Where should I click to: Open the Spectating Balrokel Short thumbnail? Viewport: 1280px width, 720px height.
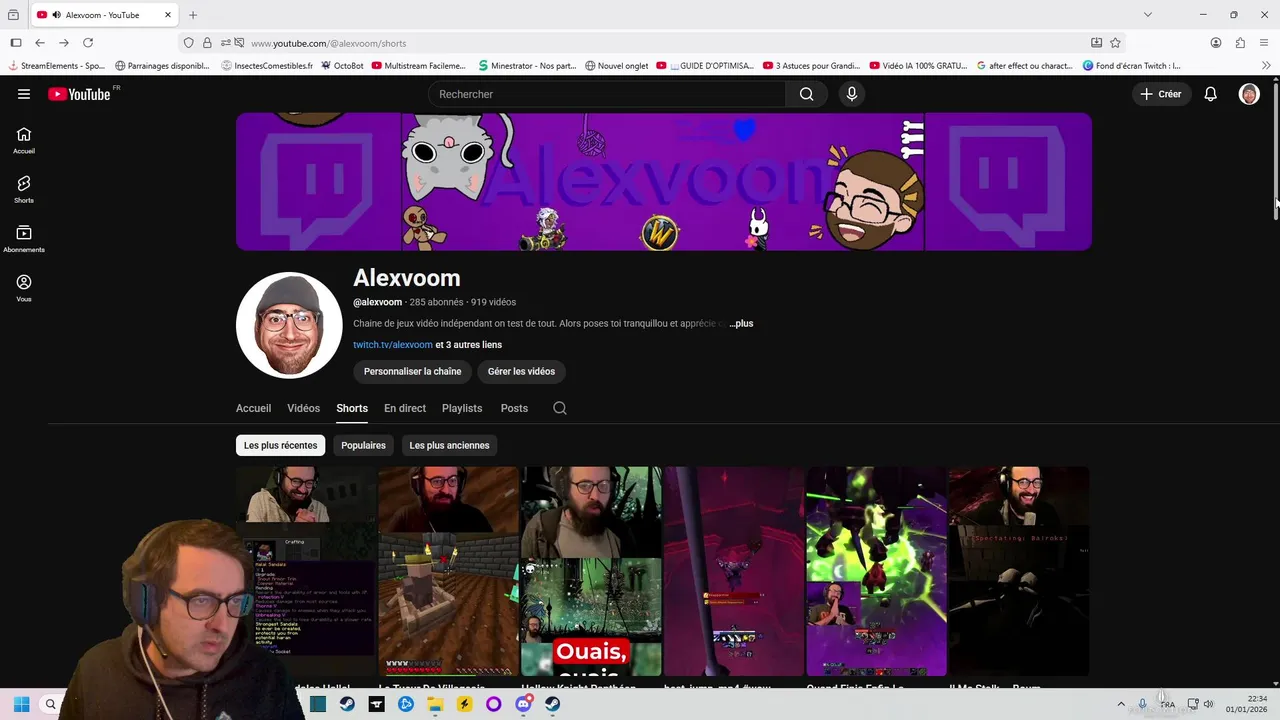point(1019,571)
